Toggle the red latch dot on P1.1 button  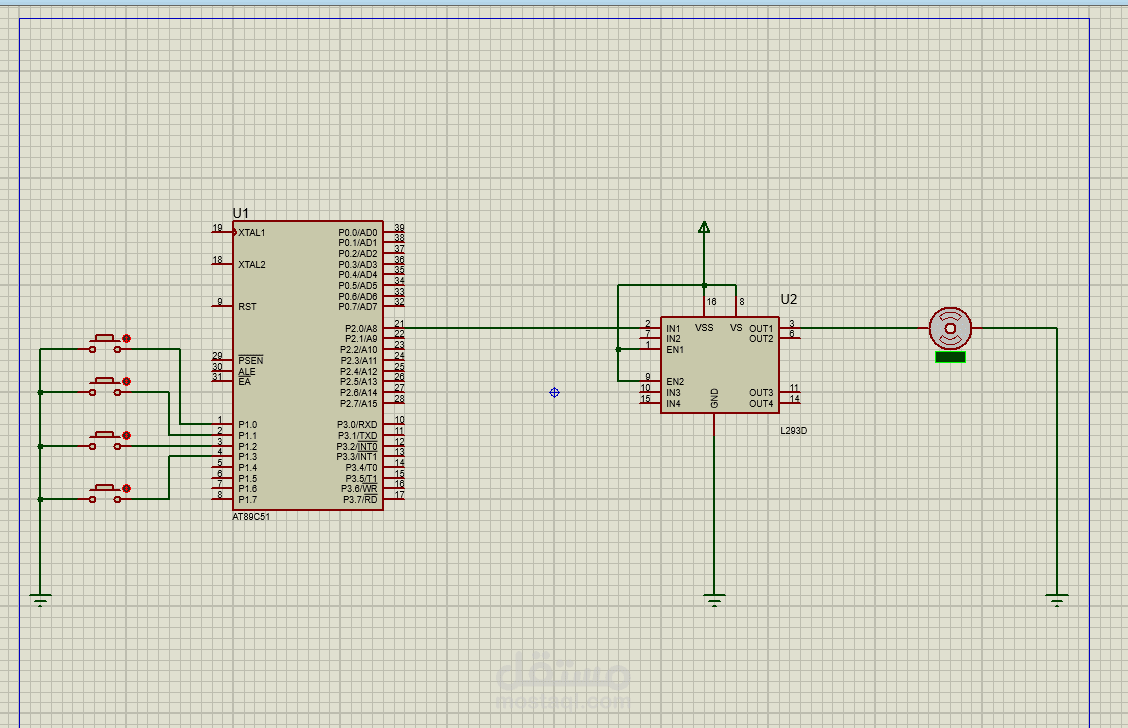pyautogui.click(x=127, y=381)
